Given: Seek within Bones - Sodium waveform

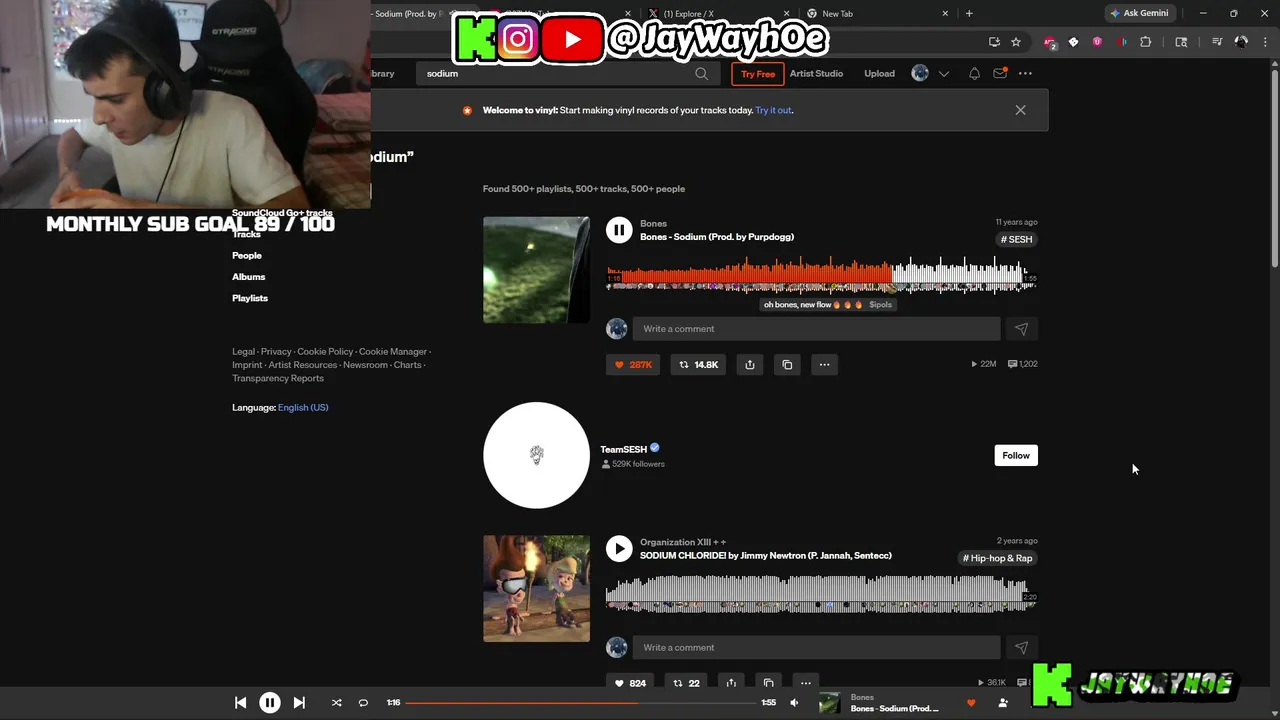Looking at the screenshot, I should tap(820, 273).
